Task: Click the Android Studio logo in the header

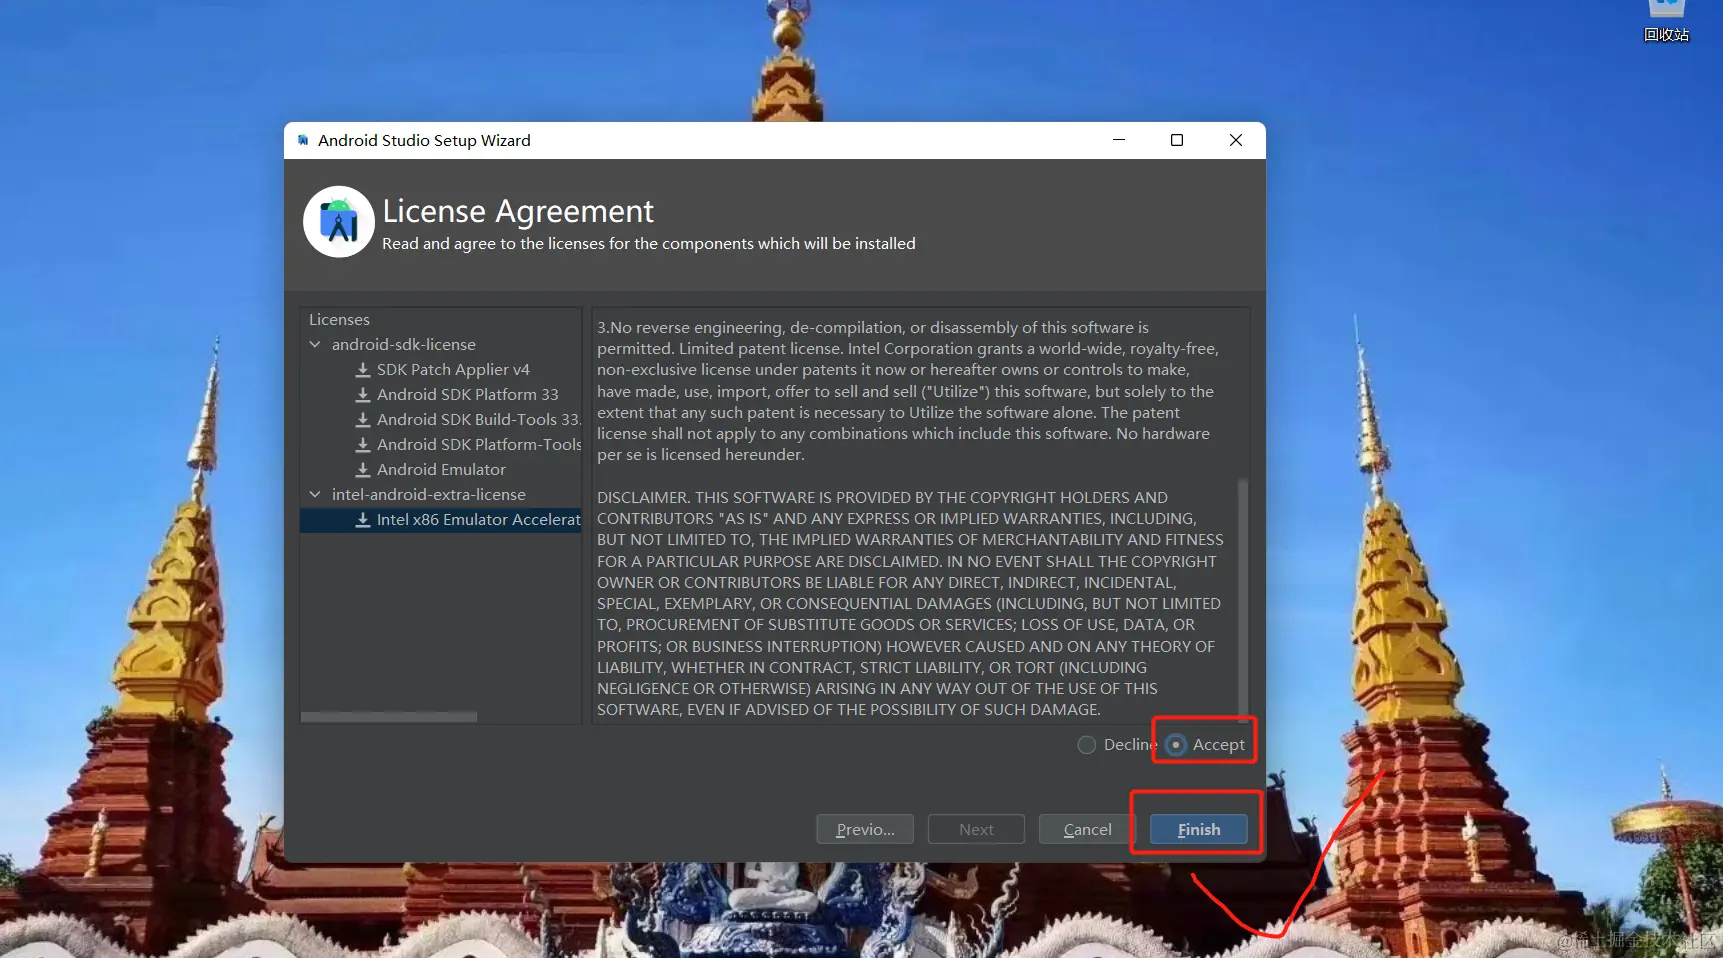Action: coord(339,222)
